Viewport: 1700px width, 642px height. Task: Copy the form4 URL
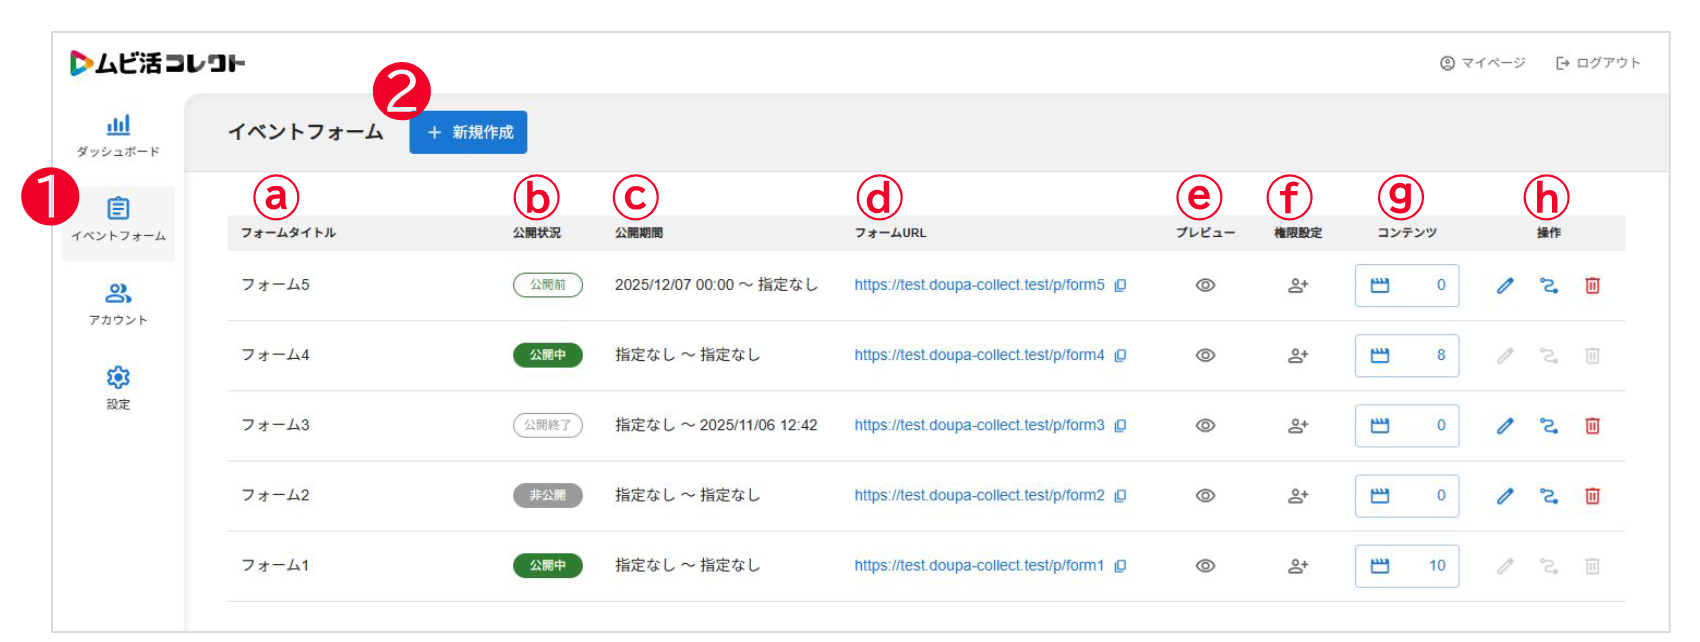click(x=1121, y=355)
